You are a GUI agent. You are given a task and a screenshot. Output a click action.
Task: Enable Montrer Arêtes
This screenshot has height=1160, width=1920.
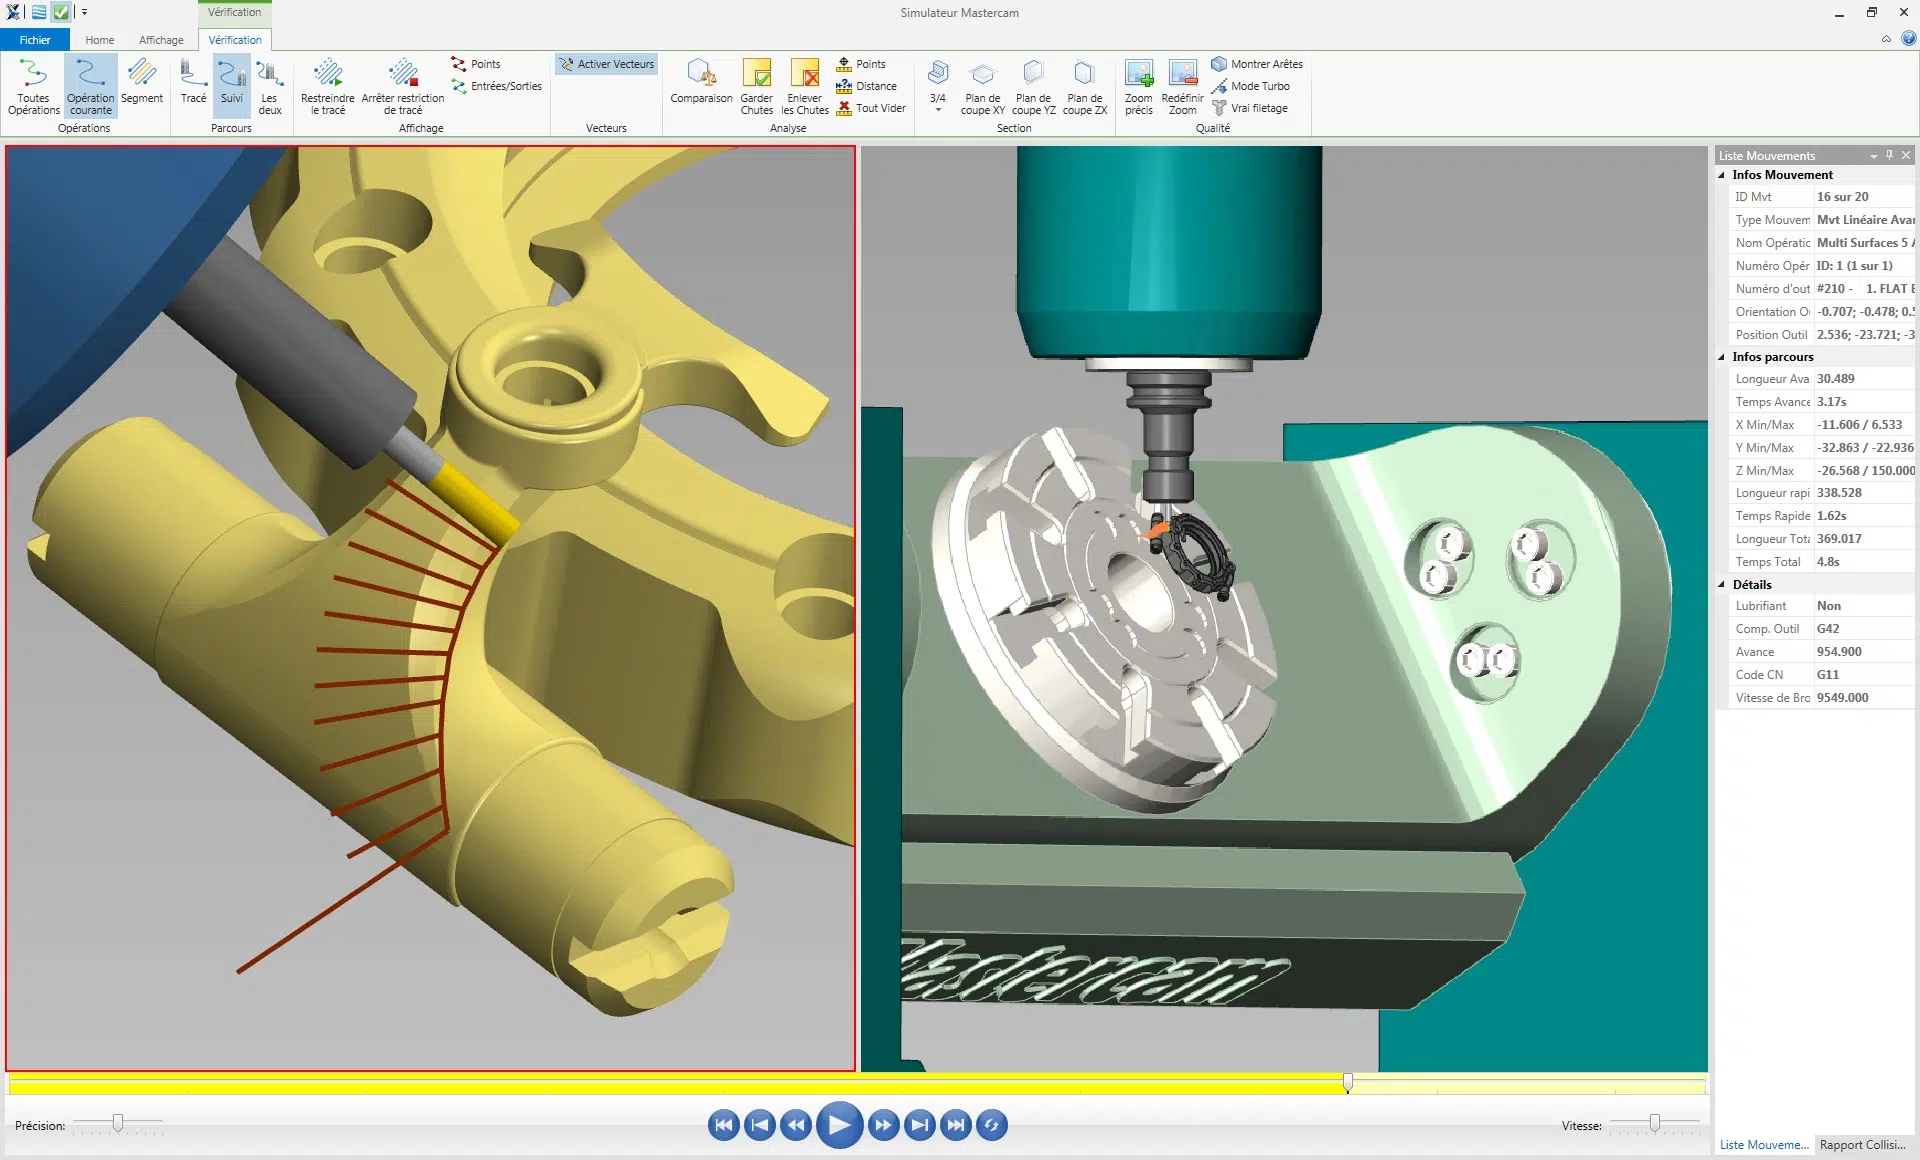click(x=1257, y=64)
